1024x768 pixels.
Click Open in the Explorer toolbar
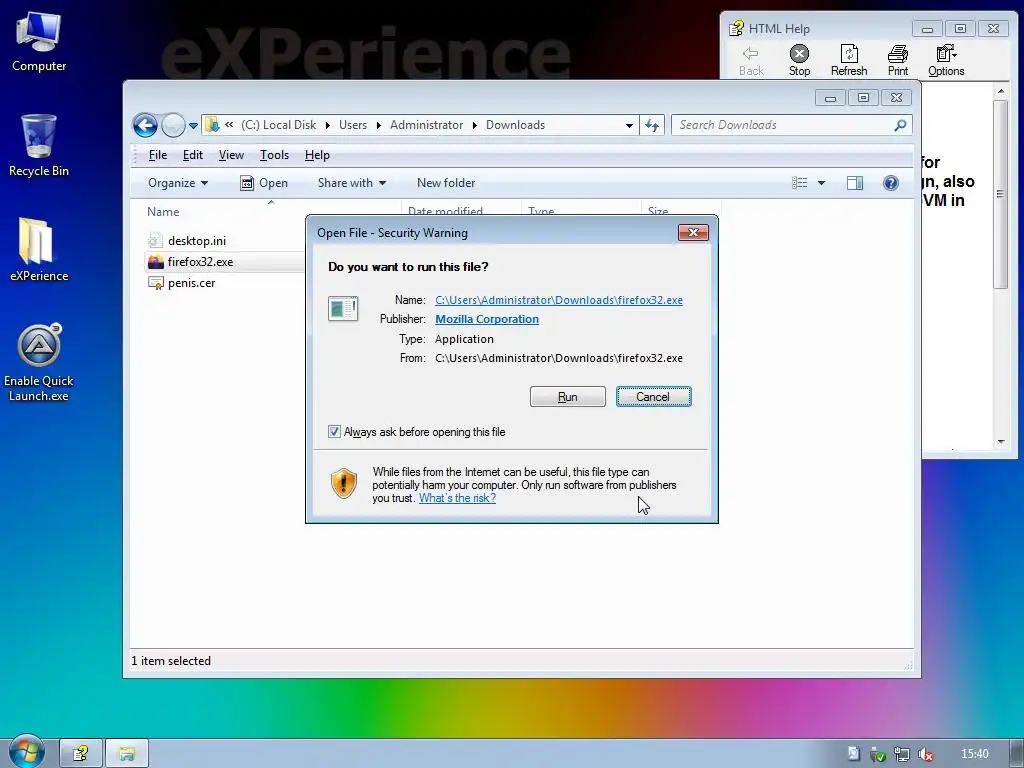click(264, 183)
